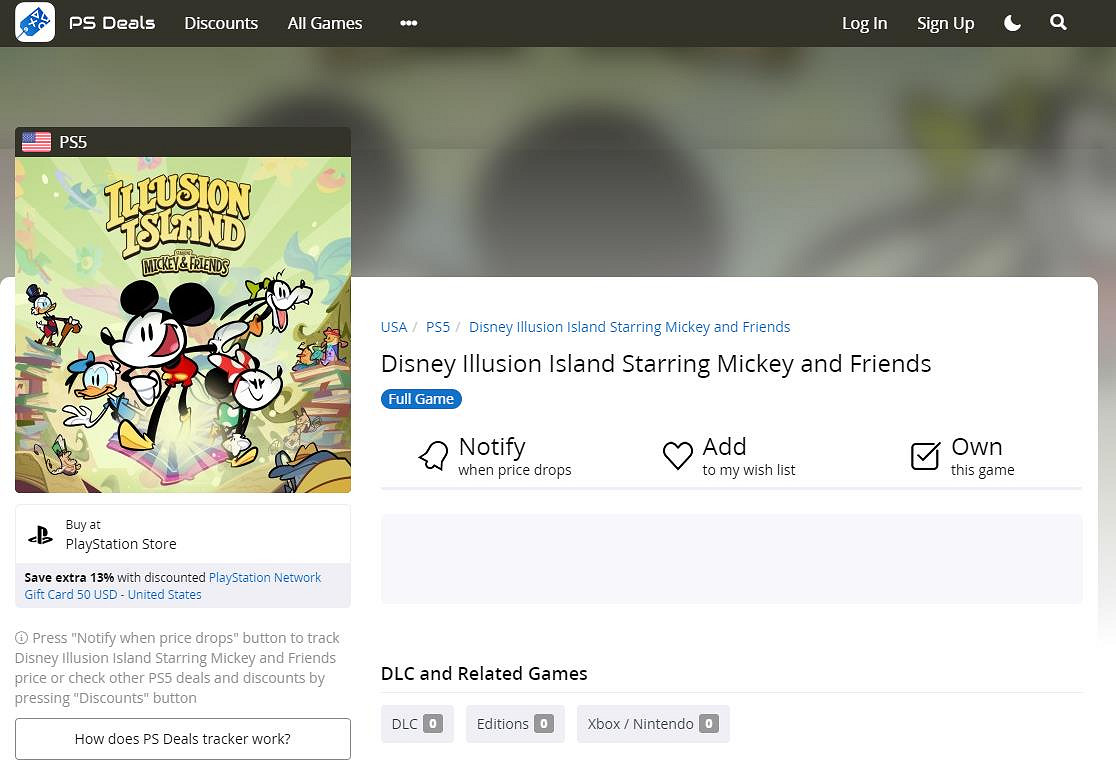Click the Log In link
1116x771 pixels.
[x=864, y=23]
